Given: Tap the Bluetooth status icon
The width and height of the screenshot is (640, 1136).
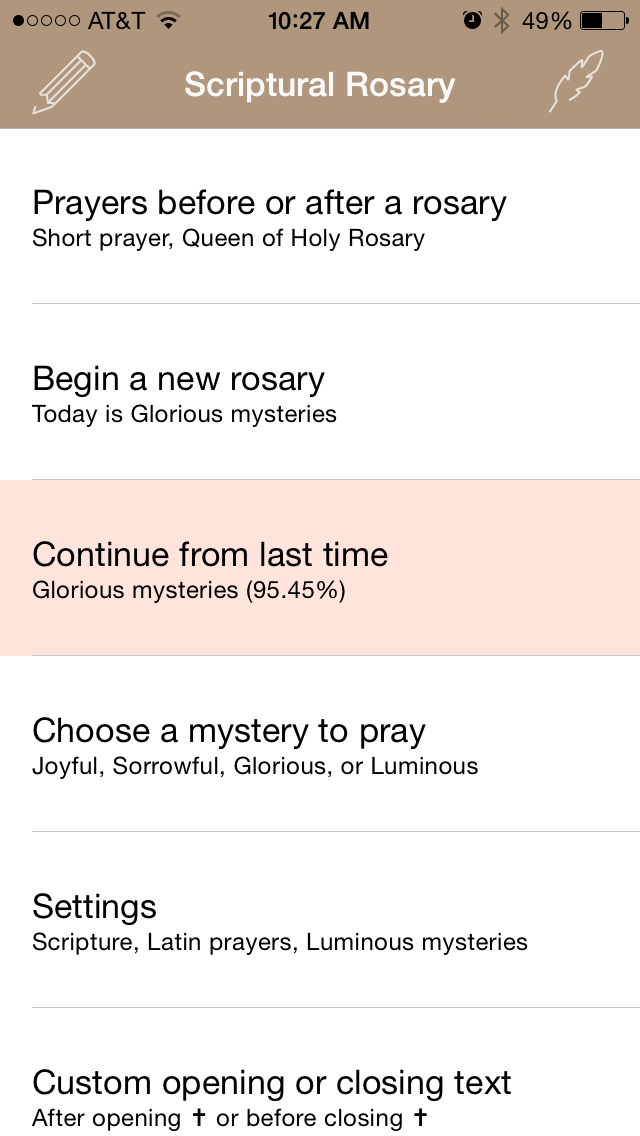Looking at the screenshot, I should (x=502, y=20).
